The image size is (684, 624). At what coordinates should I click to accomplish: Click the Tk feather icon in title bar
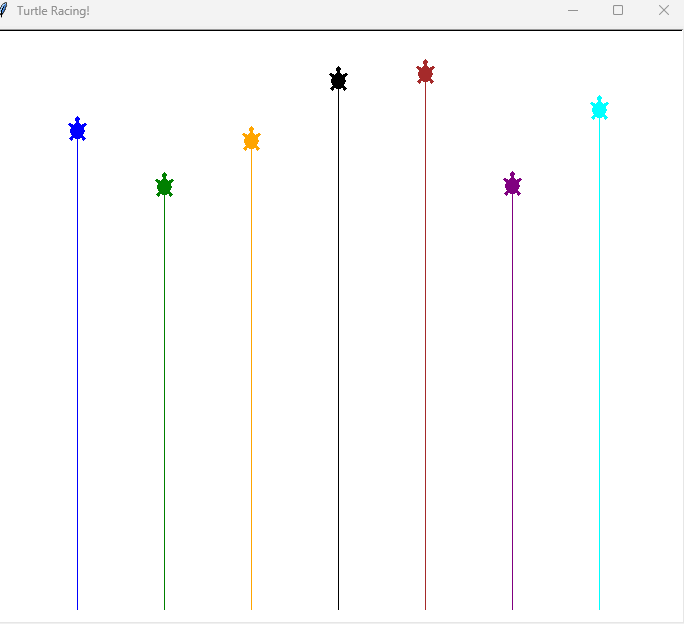click(x=4, y=10)
